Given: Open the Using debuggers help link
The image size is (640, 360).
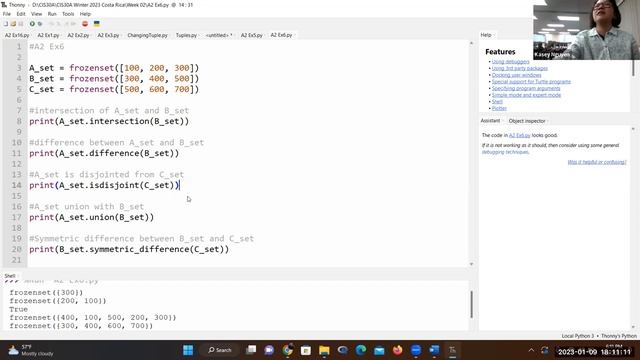Looking at the screenshot, I should pos(510,62).
